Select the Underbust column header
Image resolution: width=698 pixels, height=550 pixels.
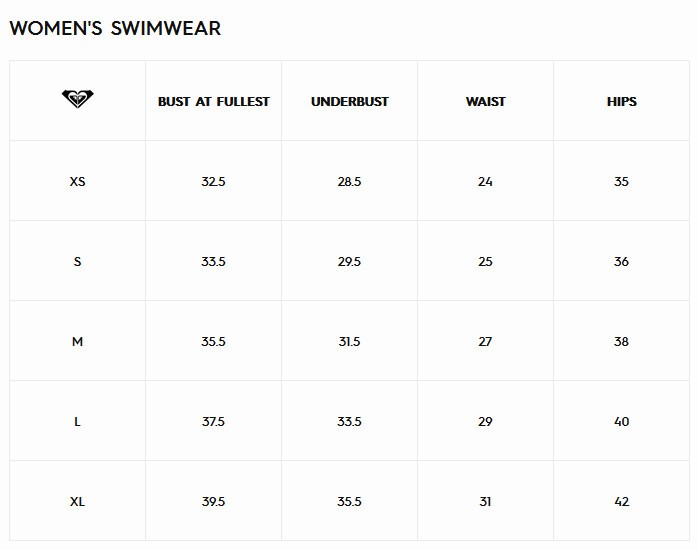point(349,102)
